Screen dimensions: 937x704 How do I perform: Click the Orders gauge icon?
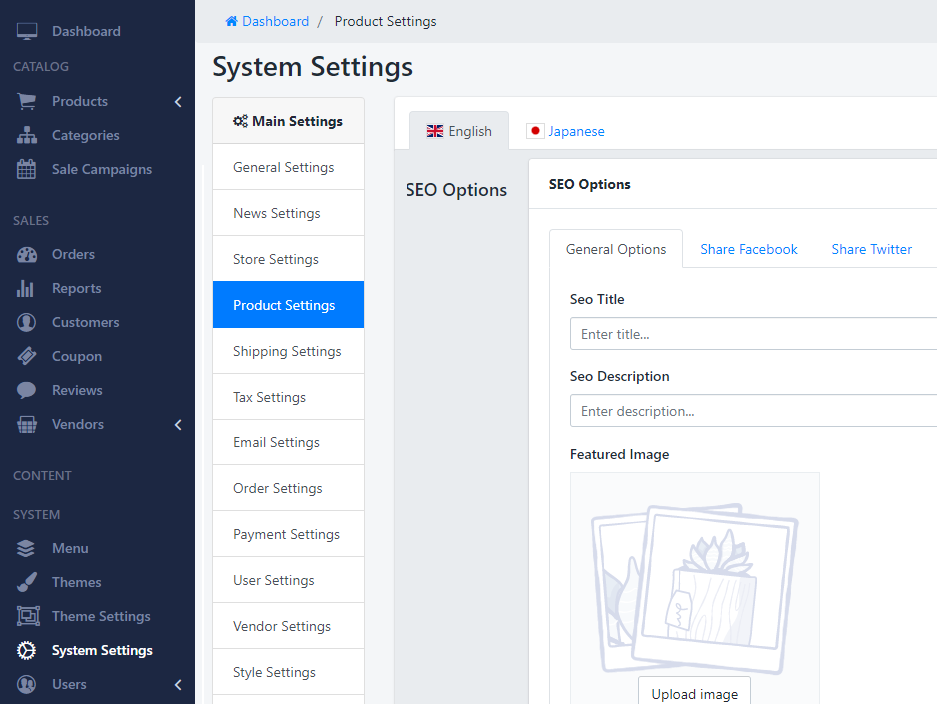click(27, 255)
